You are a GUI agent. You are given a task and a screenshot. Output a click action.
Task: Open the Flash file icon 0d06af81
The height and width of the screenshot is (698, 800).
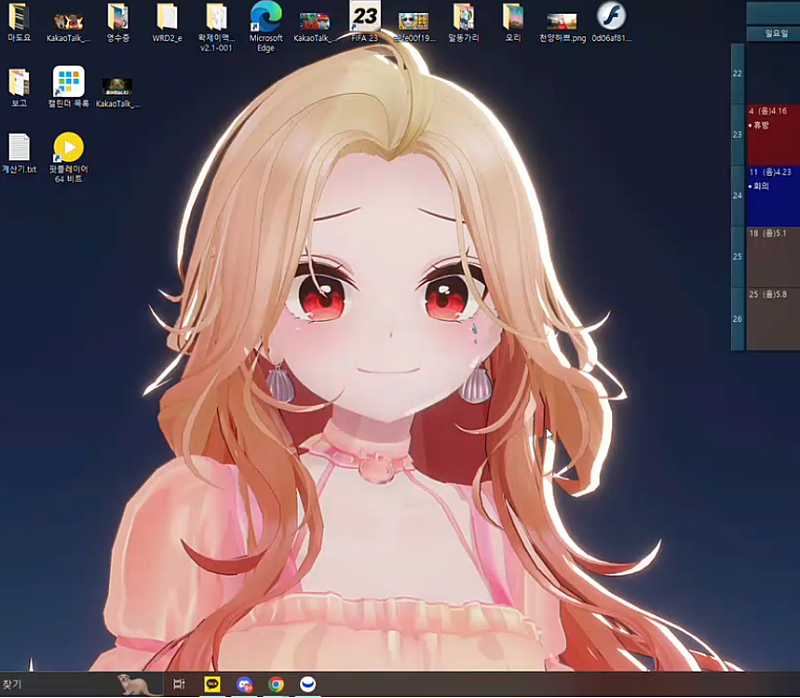coord(610,17)
